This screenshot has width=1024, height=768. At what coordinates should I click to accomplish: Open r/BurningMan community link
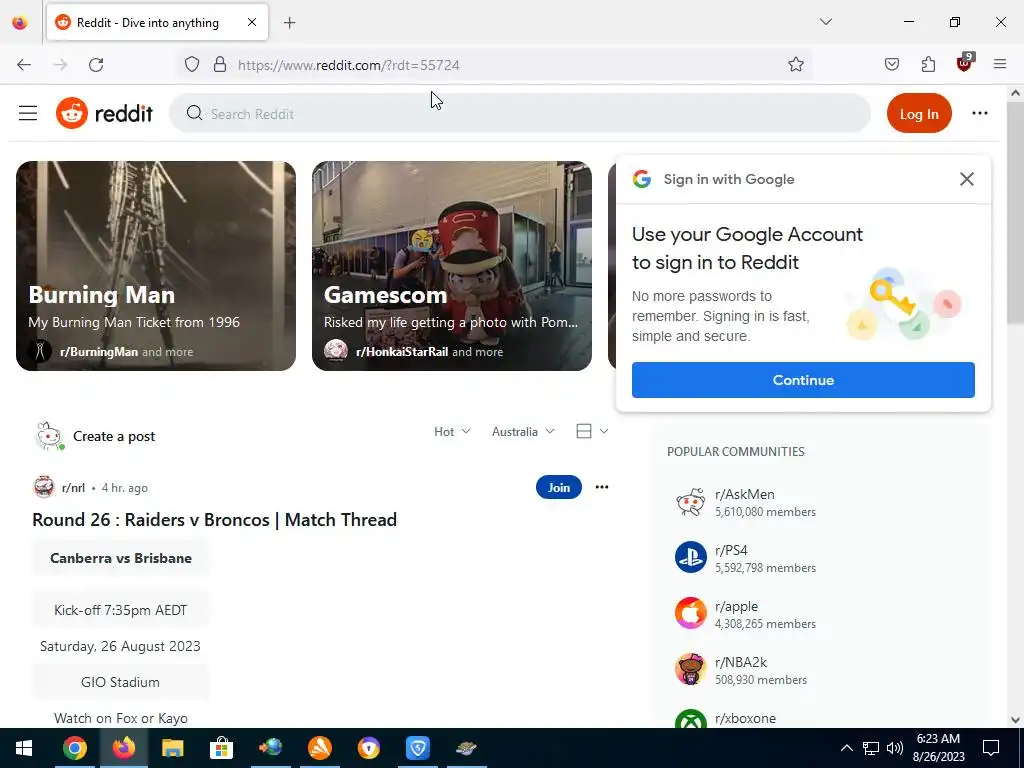pos(99,352)
